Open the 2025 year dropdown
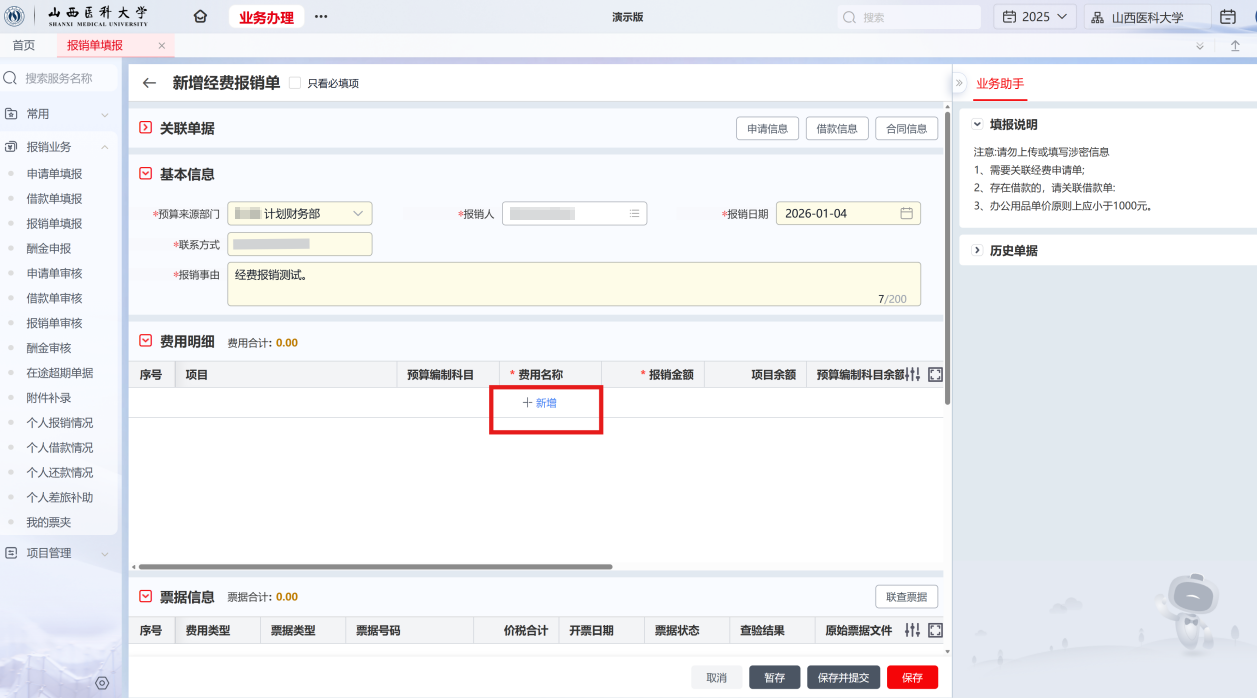1257x698 pixels. (1035, 17)
